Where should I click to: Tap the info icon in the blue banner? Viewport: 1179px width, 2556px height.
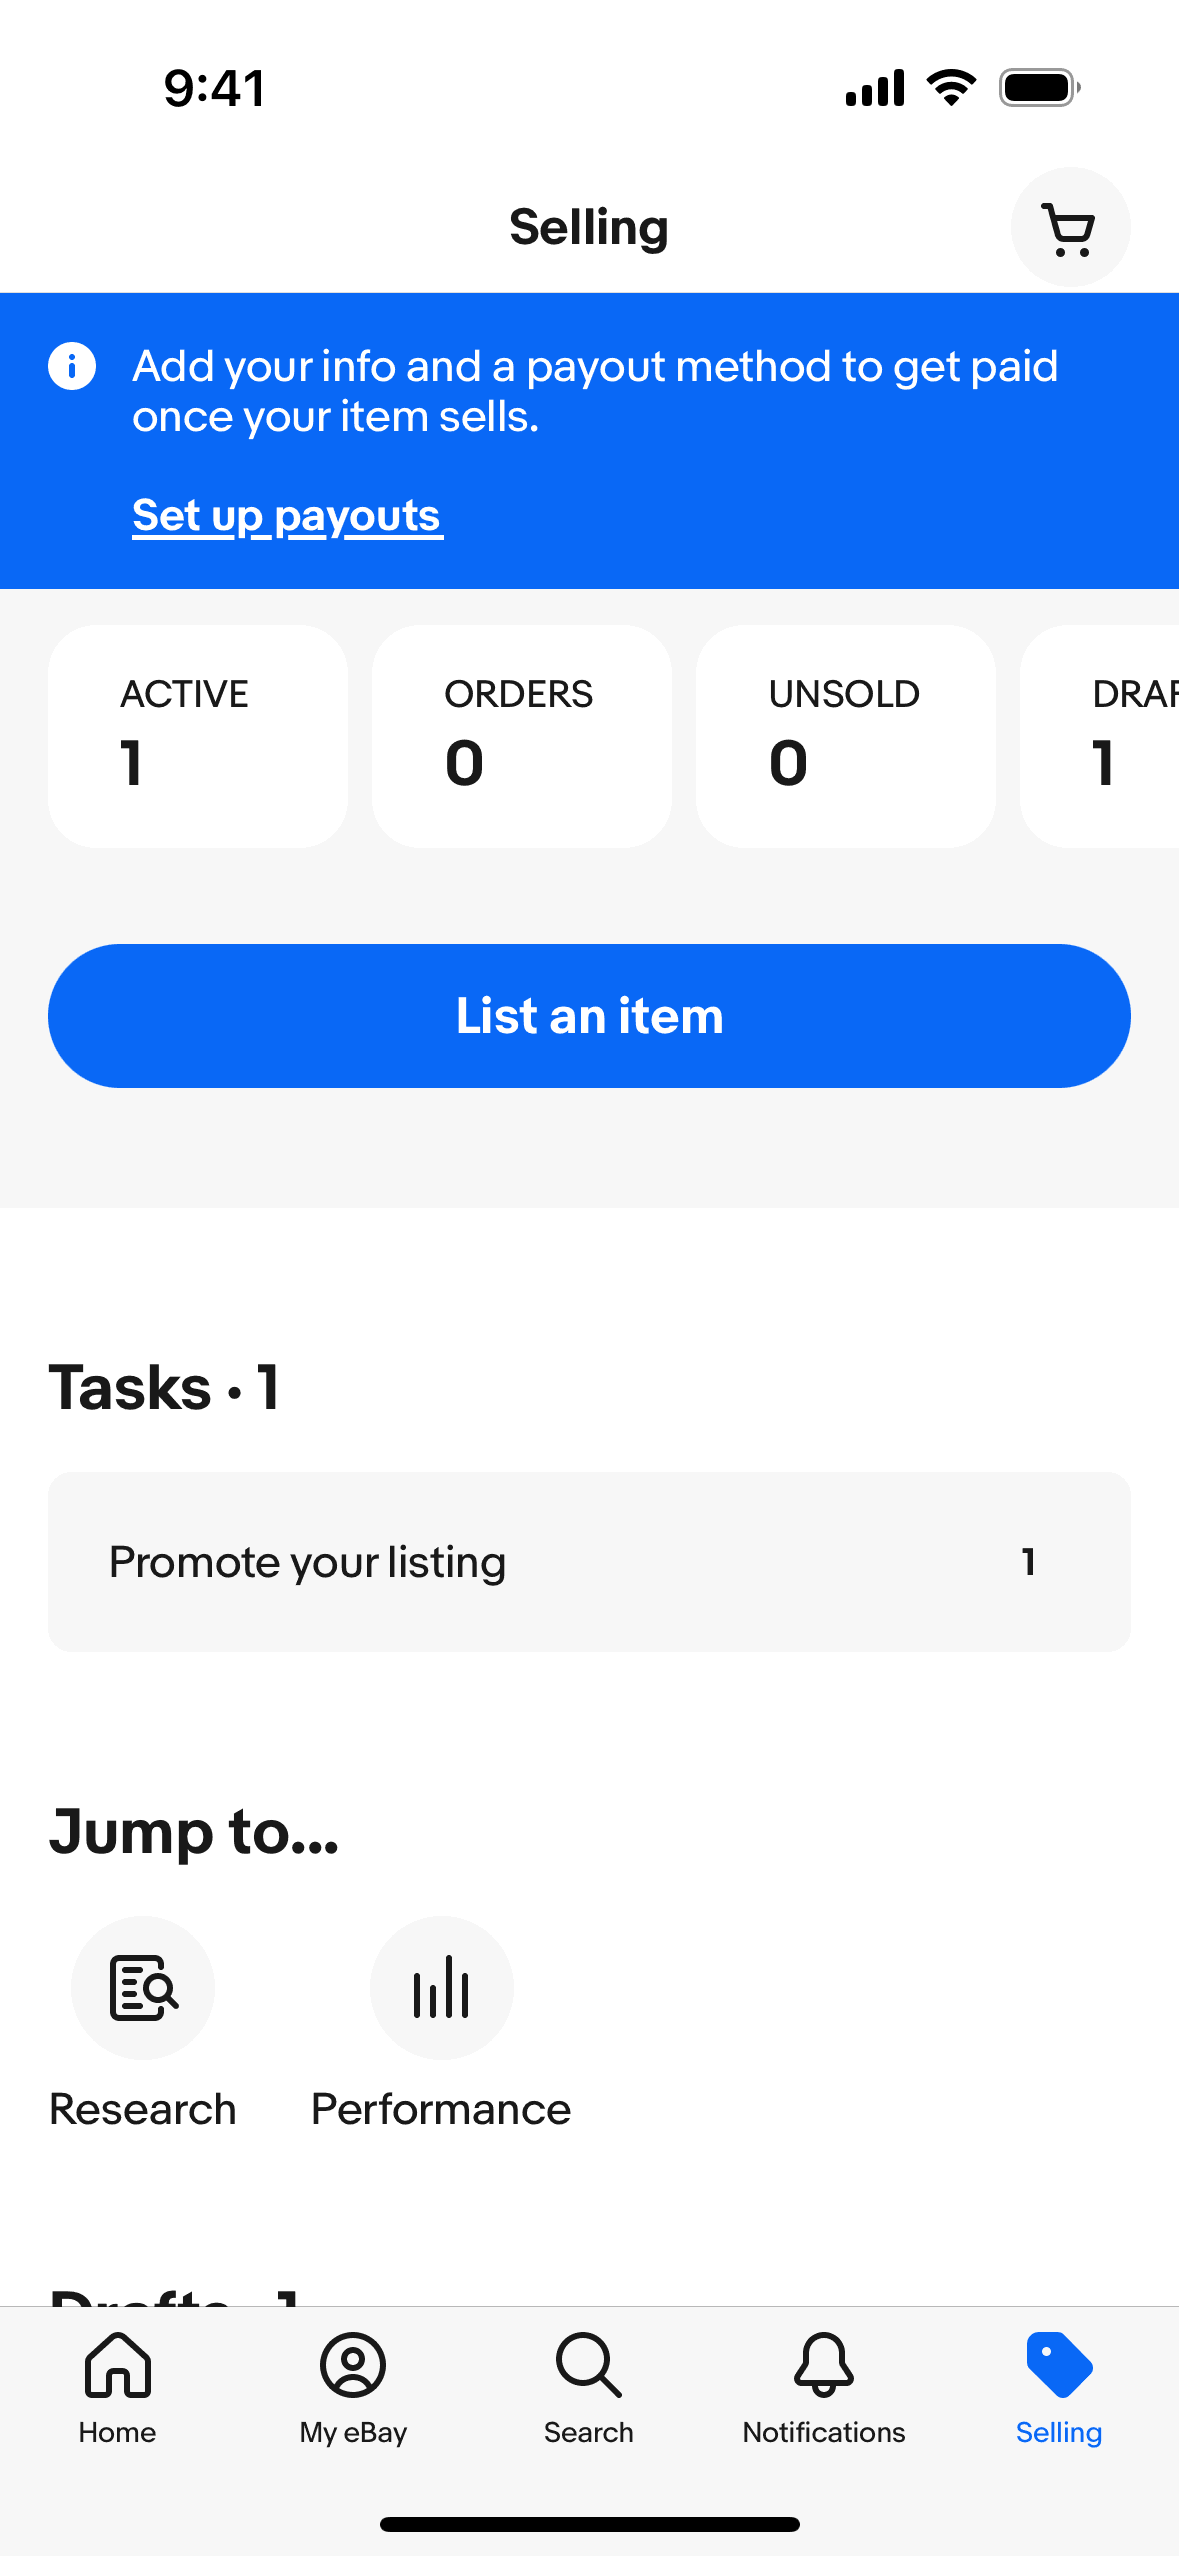[72, 366]
